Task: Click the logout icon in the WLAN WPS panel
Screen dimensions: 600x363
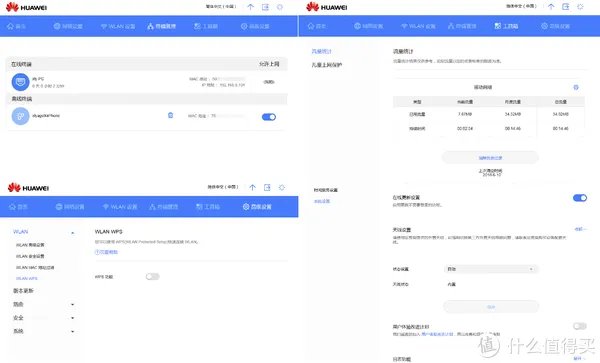Action: 267,187
